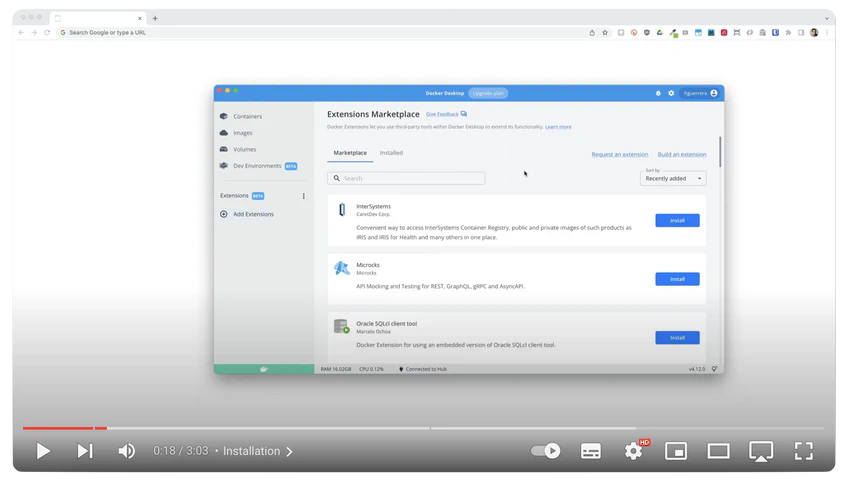Enter fullscreen mode

click(803, 451)
